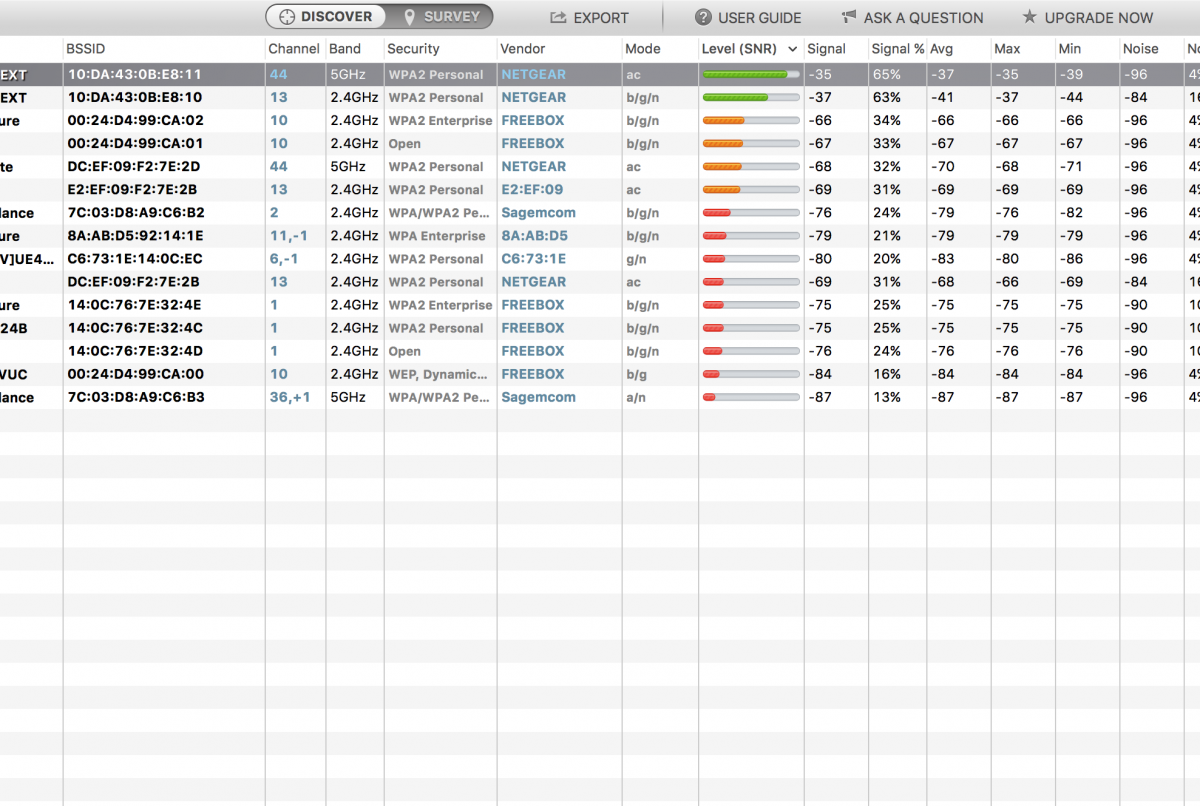Viewport: 1200px width, 806px height.
Task: Select row with BSSID 00:24:D4:99:CA:02
Action: 600,120
